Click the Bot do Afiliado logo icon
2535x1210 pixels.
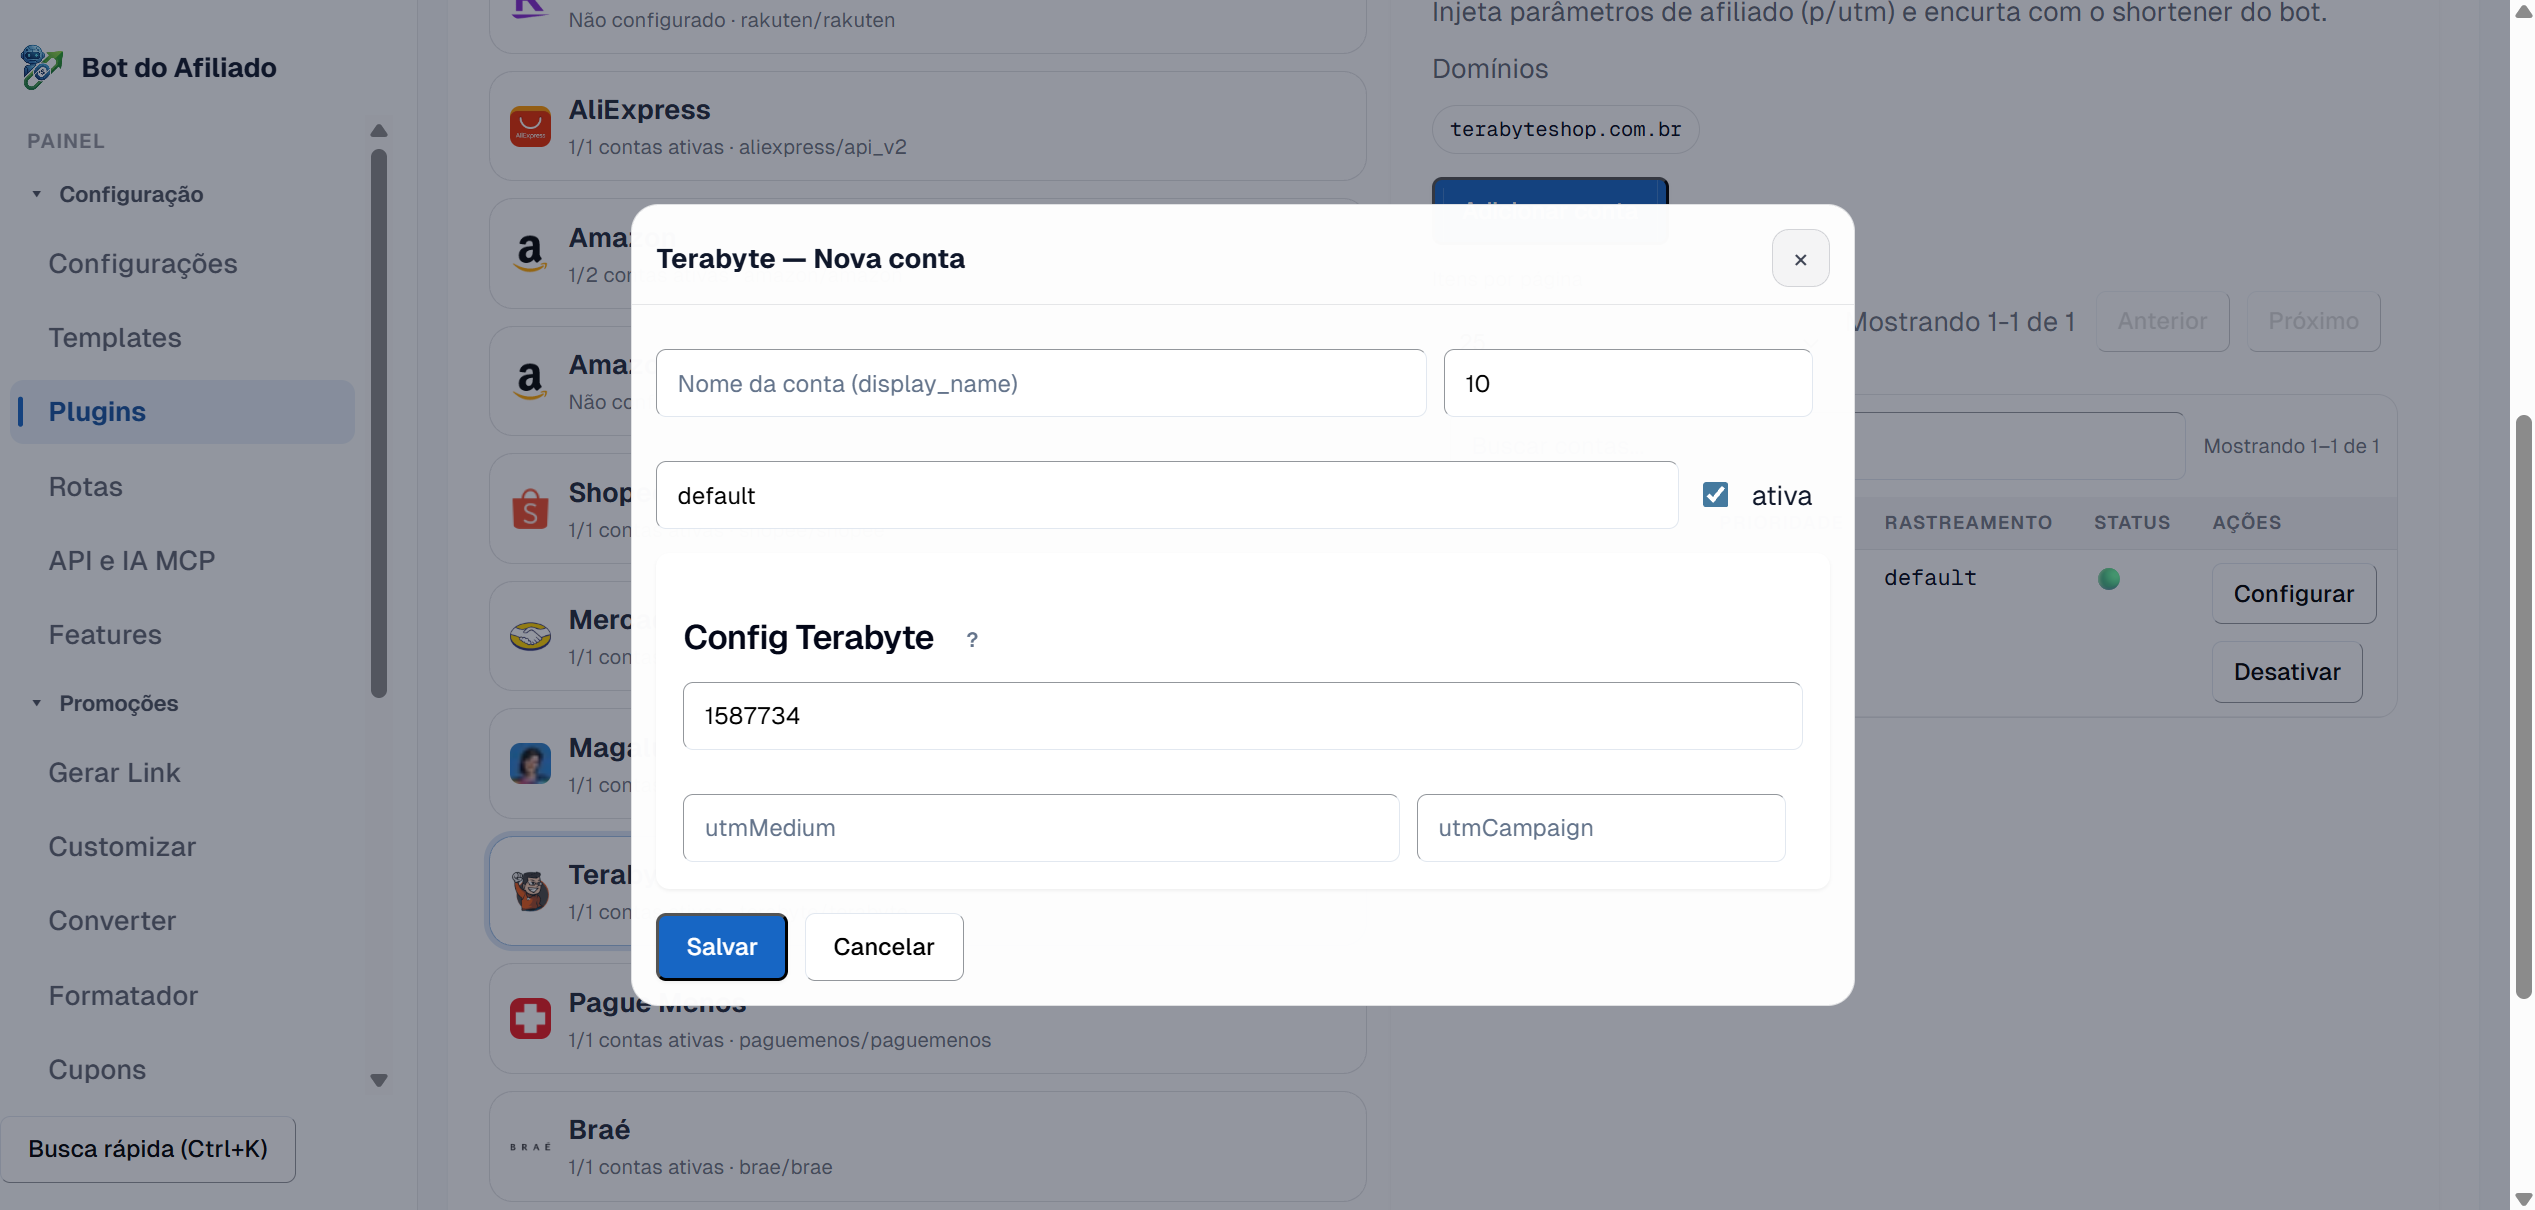[41, 67]
